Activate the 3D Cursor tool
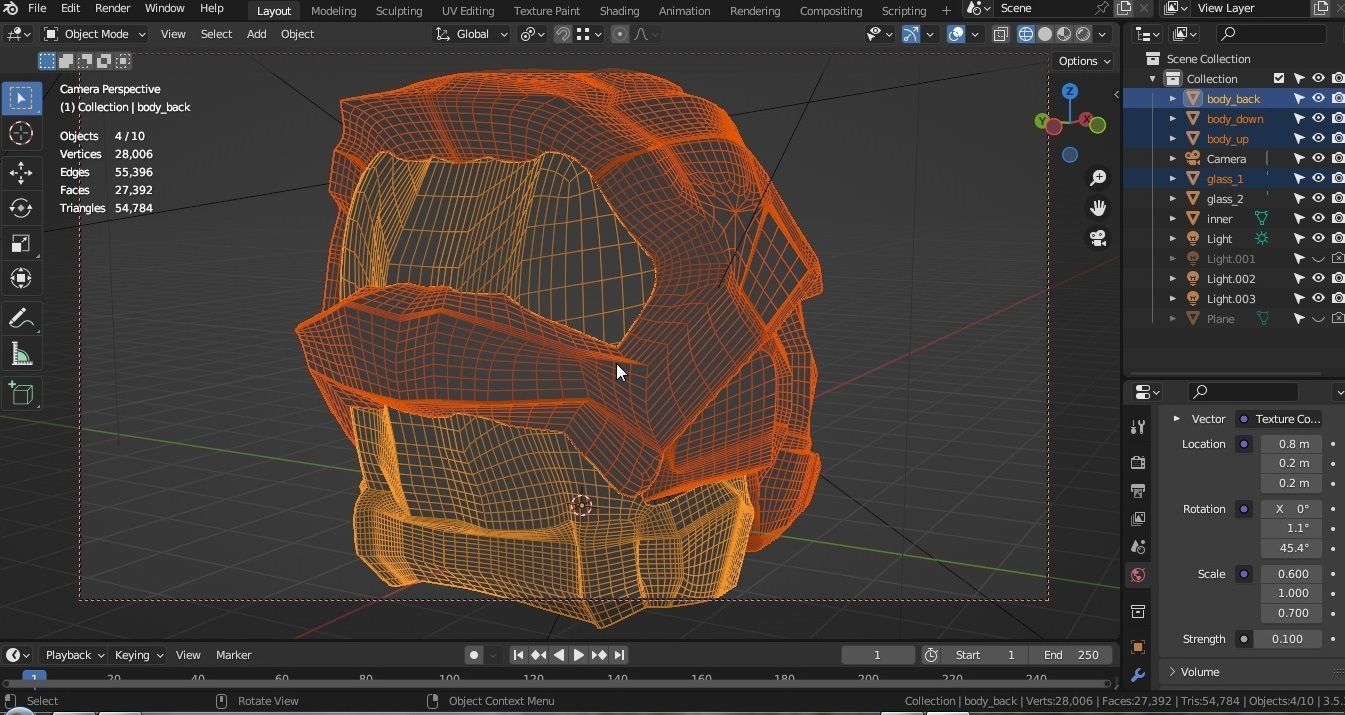 coord(21,134)
